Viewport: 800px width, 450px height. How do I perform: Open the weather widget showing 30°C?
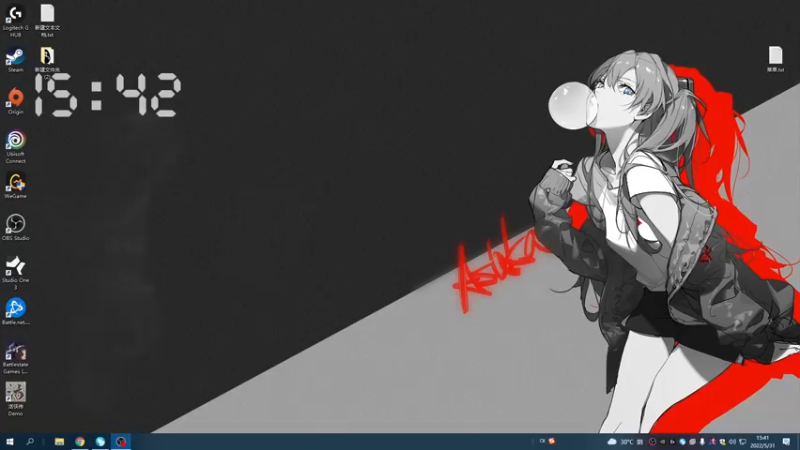(x=620, y=442)
